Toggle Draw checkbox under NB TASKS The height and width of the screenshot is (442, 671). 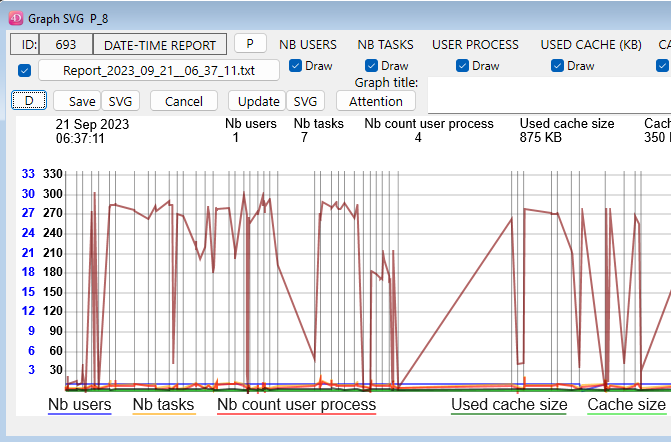[x=373, y=66]
